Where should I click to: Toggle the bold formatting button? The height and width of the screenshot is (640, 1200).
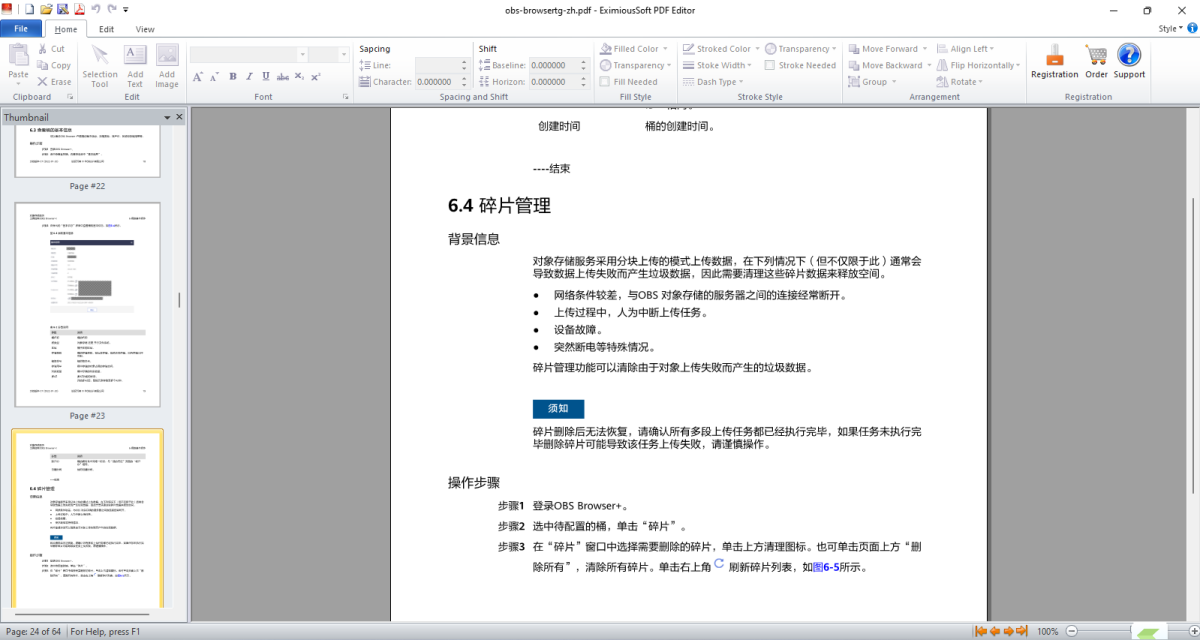tap(233, 76)
